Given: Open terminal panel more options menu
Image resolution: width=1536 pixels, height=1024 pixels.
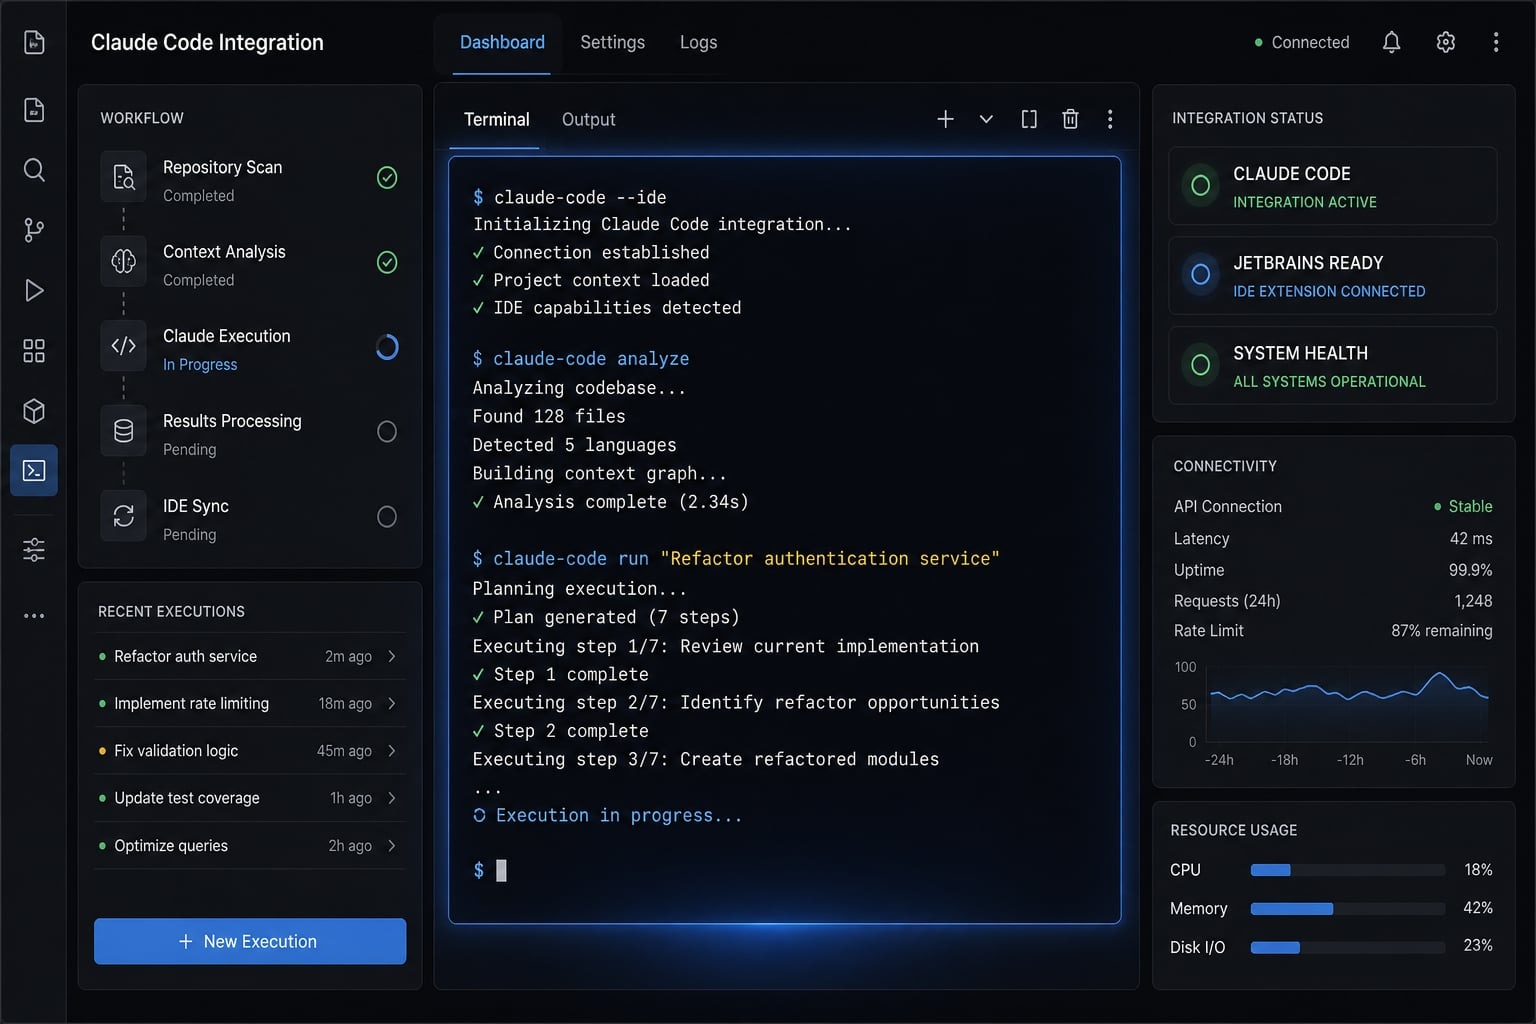Looking at the screenshot, I should tap(1110, 119).
